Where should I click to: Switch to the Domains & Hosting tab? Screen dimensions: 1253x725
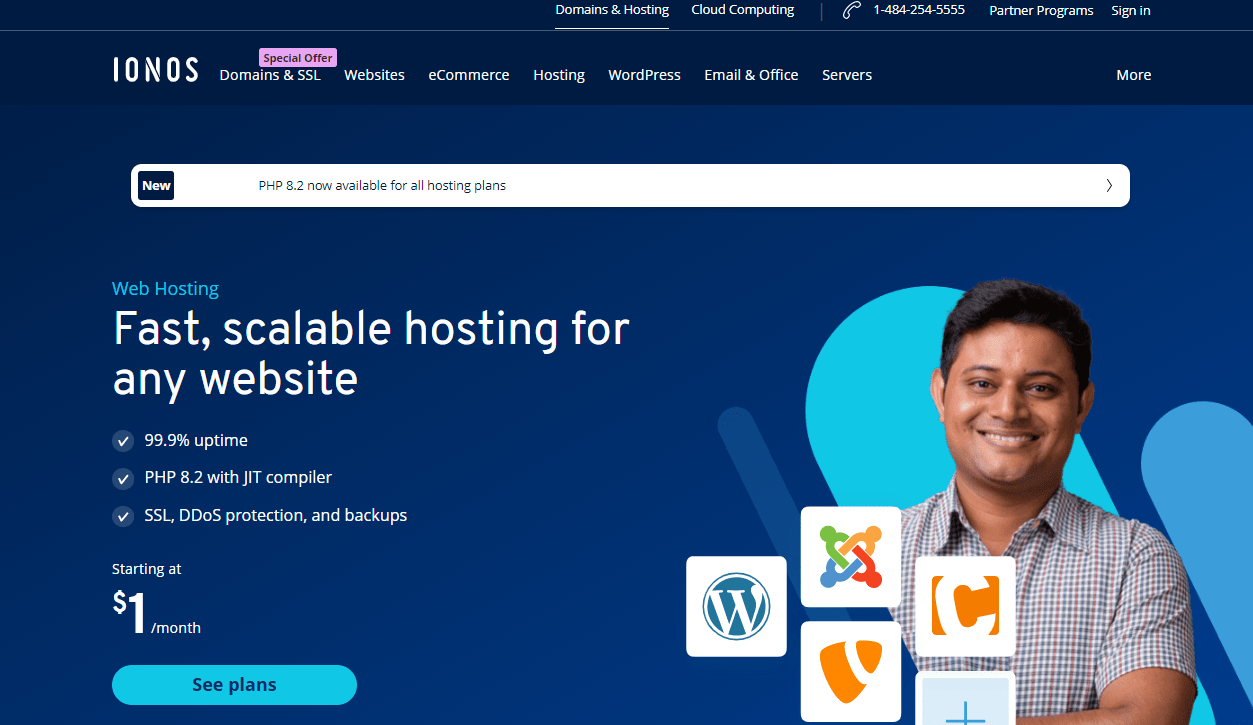612,10
